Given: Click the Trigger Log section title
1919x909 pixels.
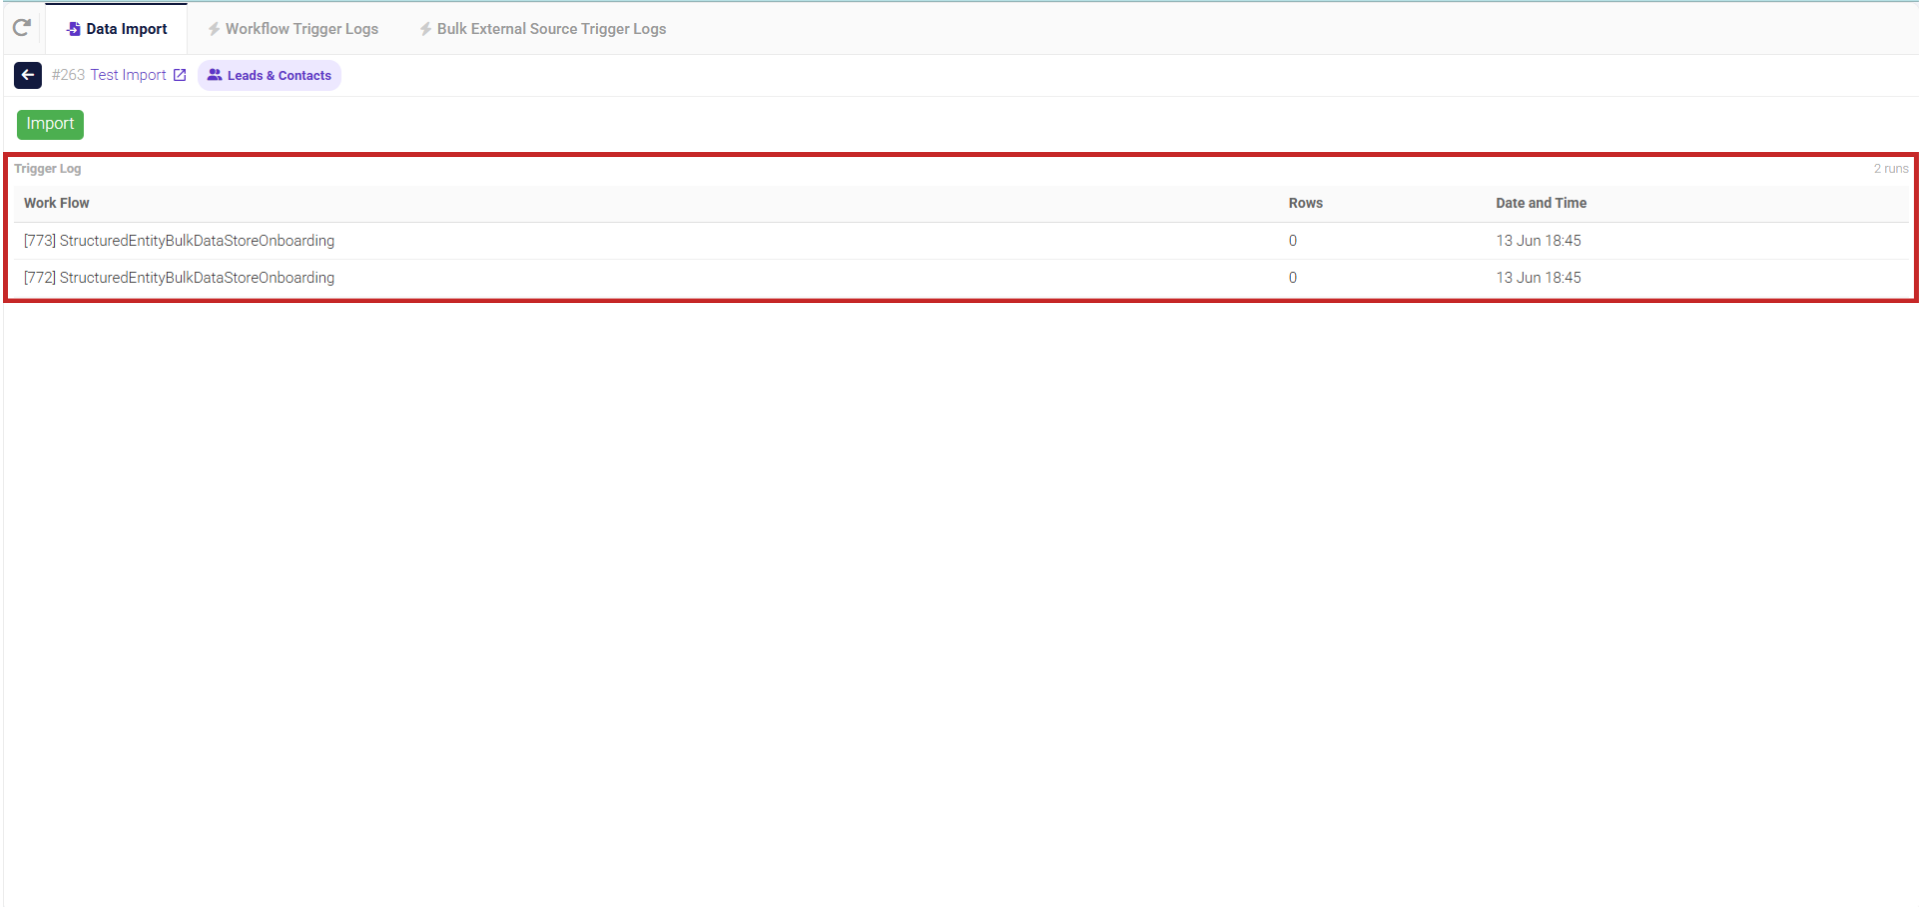Looking at the screenshot, I should [x=48, y=168].
